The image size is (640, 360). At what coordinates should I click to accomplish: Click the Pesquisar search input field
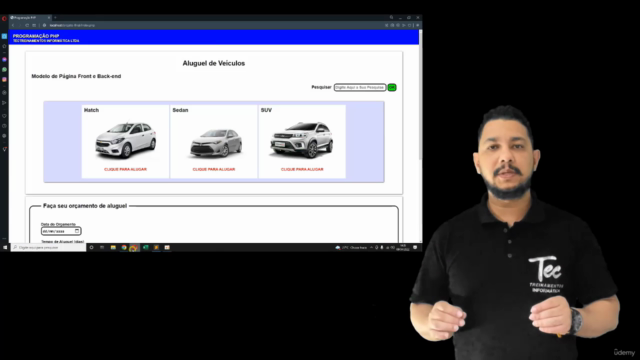click(x=360, y=87)
